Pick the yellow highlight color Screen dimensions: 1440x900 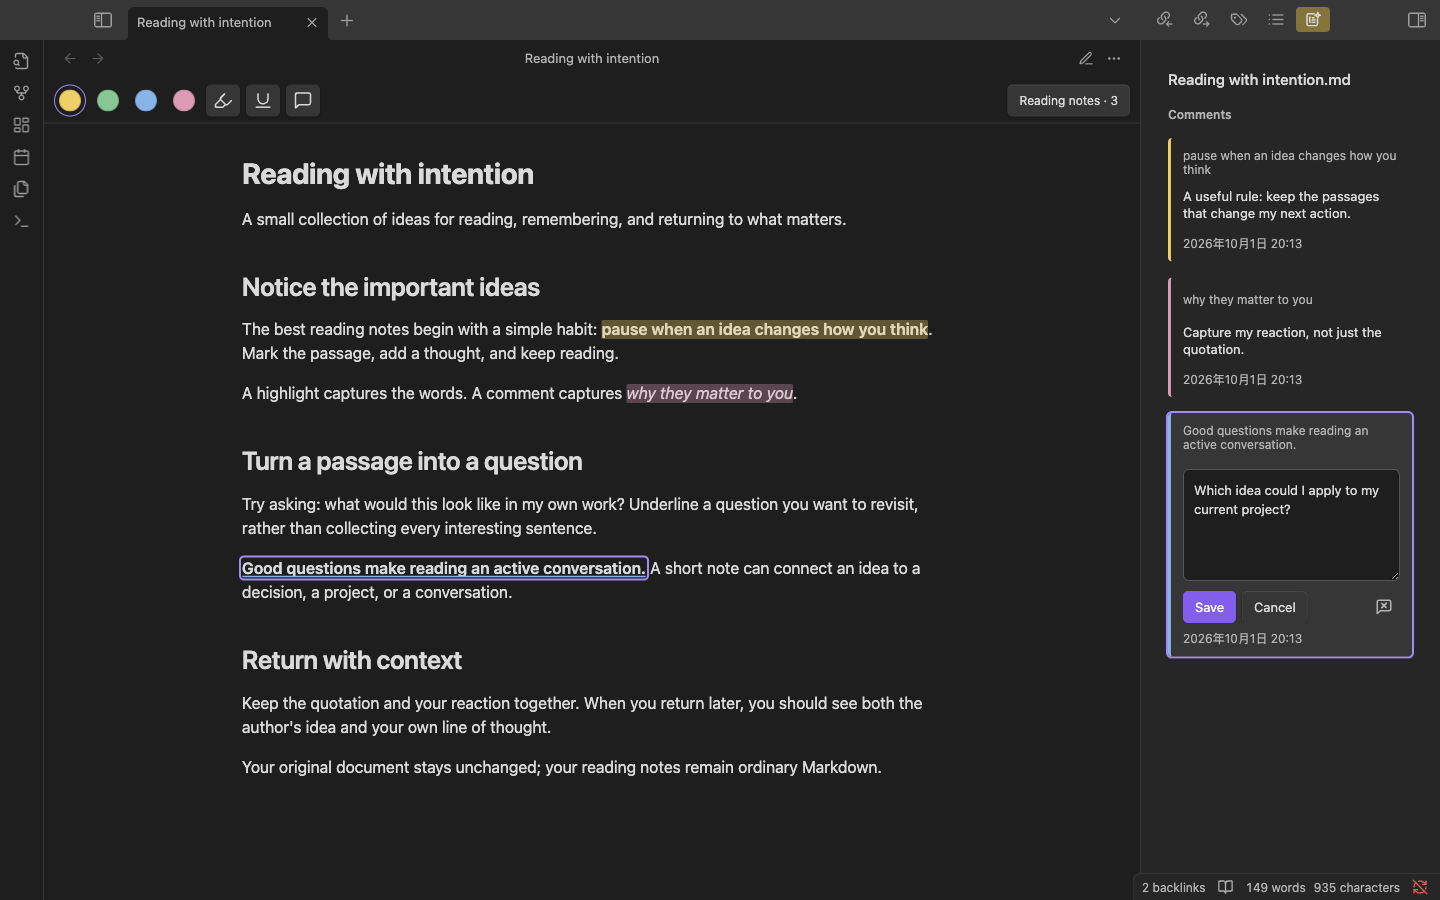pyautogui.click(x=70, y=100)
